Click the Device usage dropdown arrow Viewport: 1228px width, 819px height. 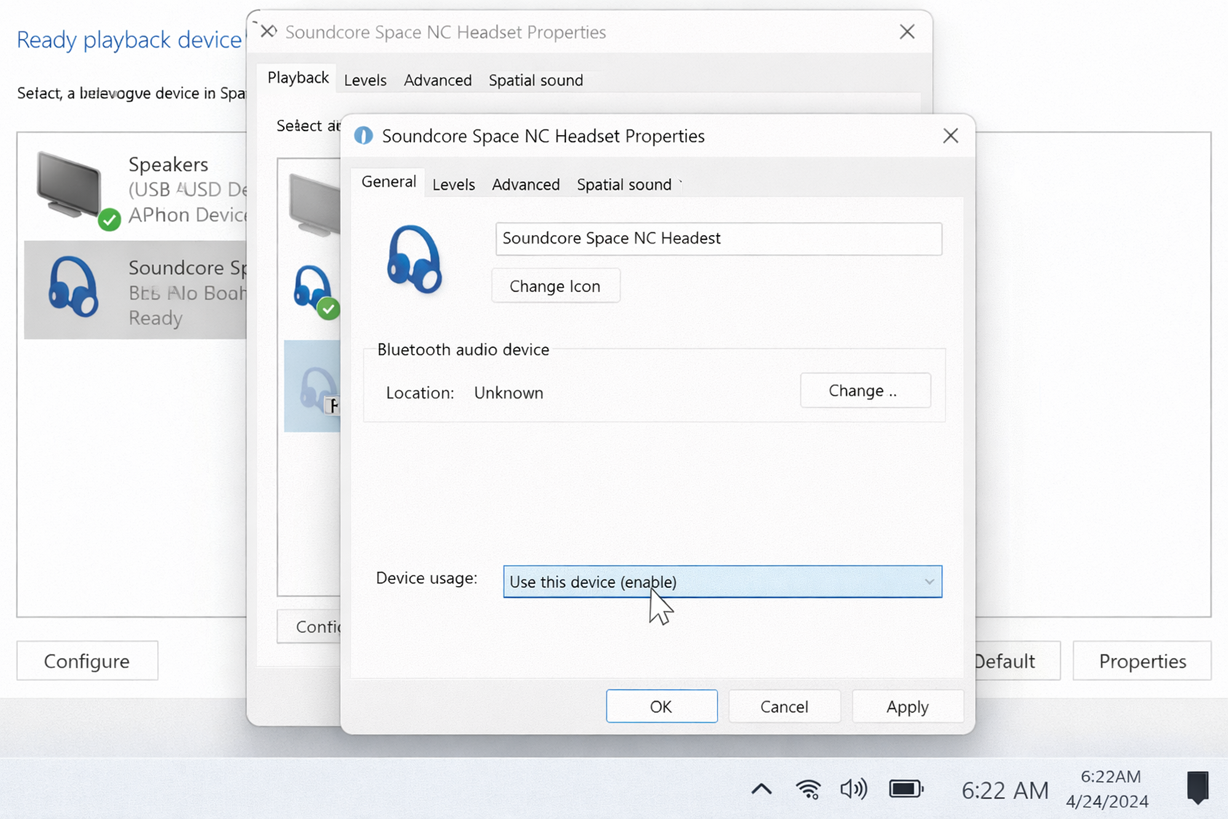click(929, 582)
